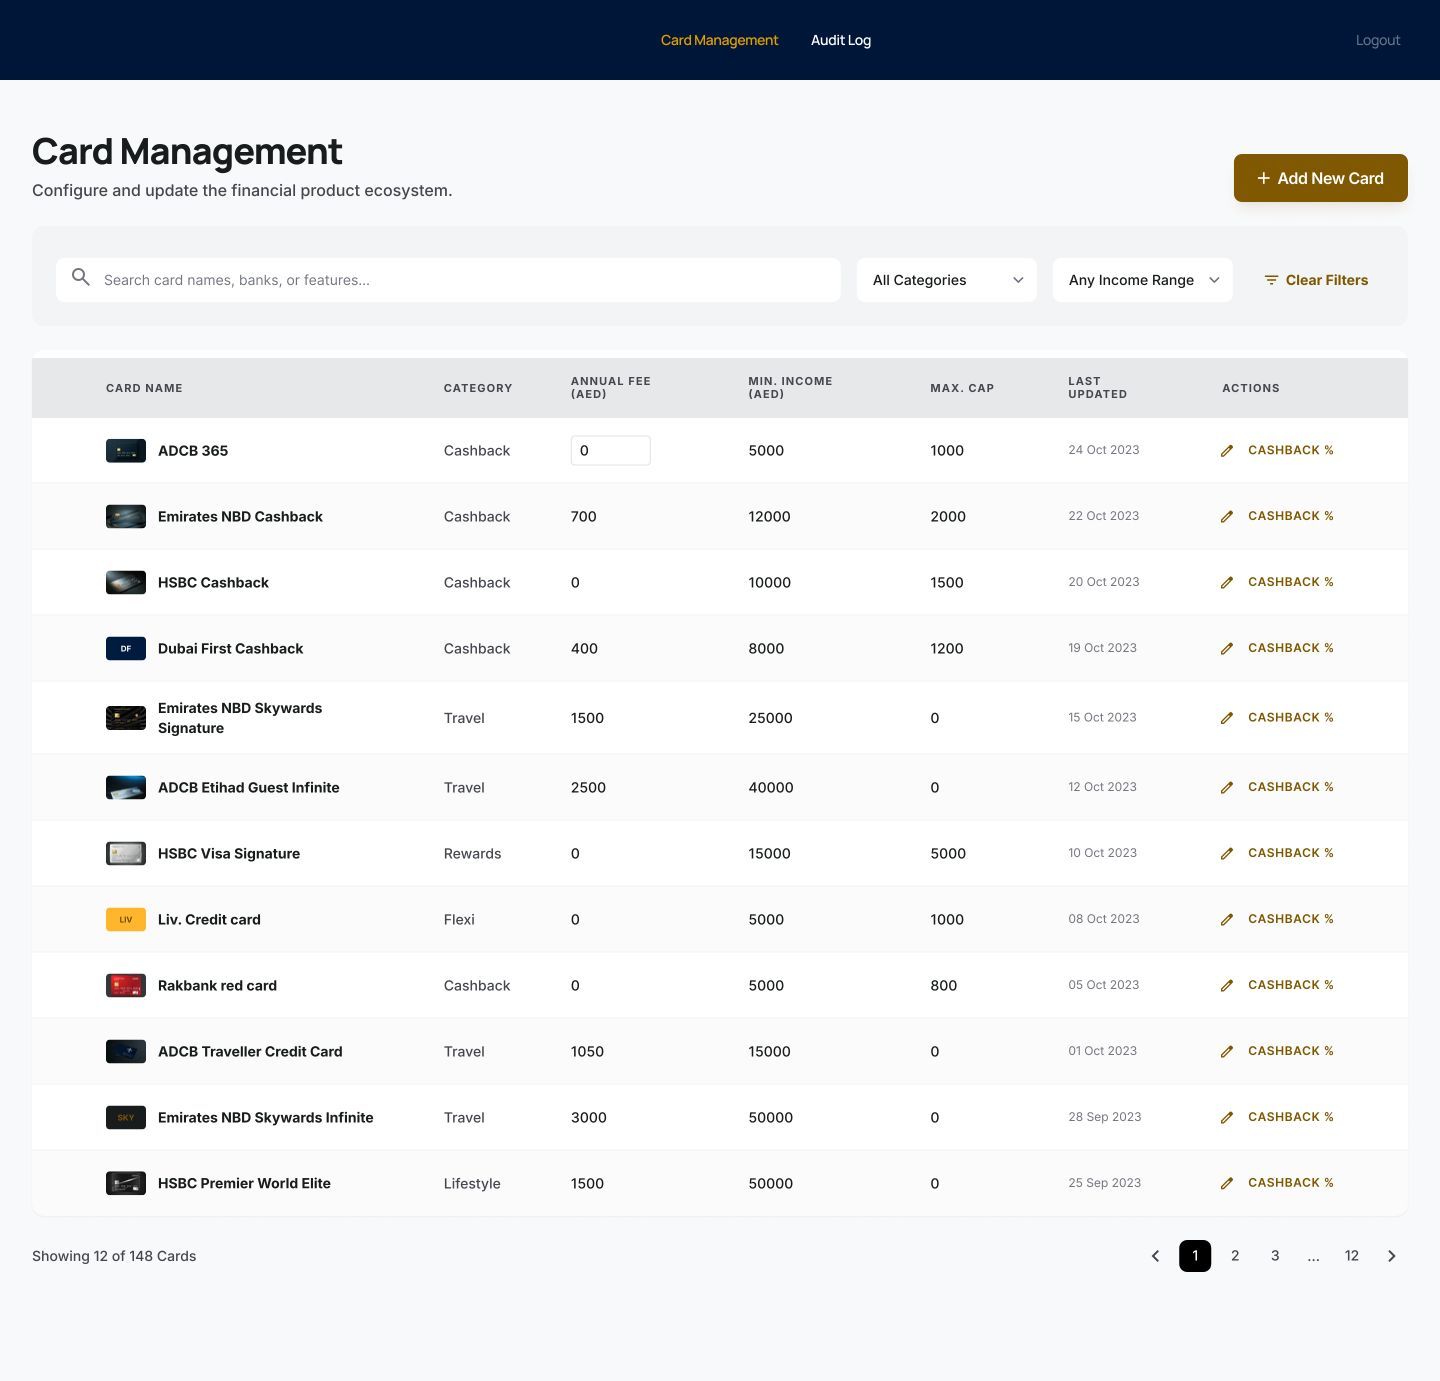Click the HSBC Premier World Elite name
Screen dimensions: 1440x1381
(244, 1184)
